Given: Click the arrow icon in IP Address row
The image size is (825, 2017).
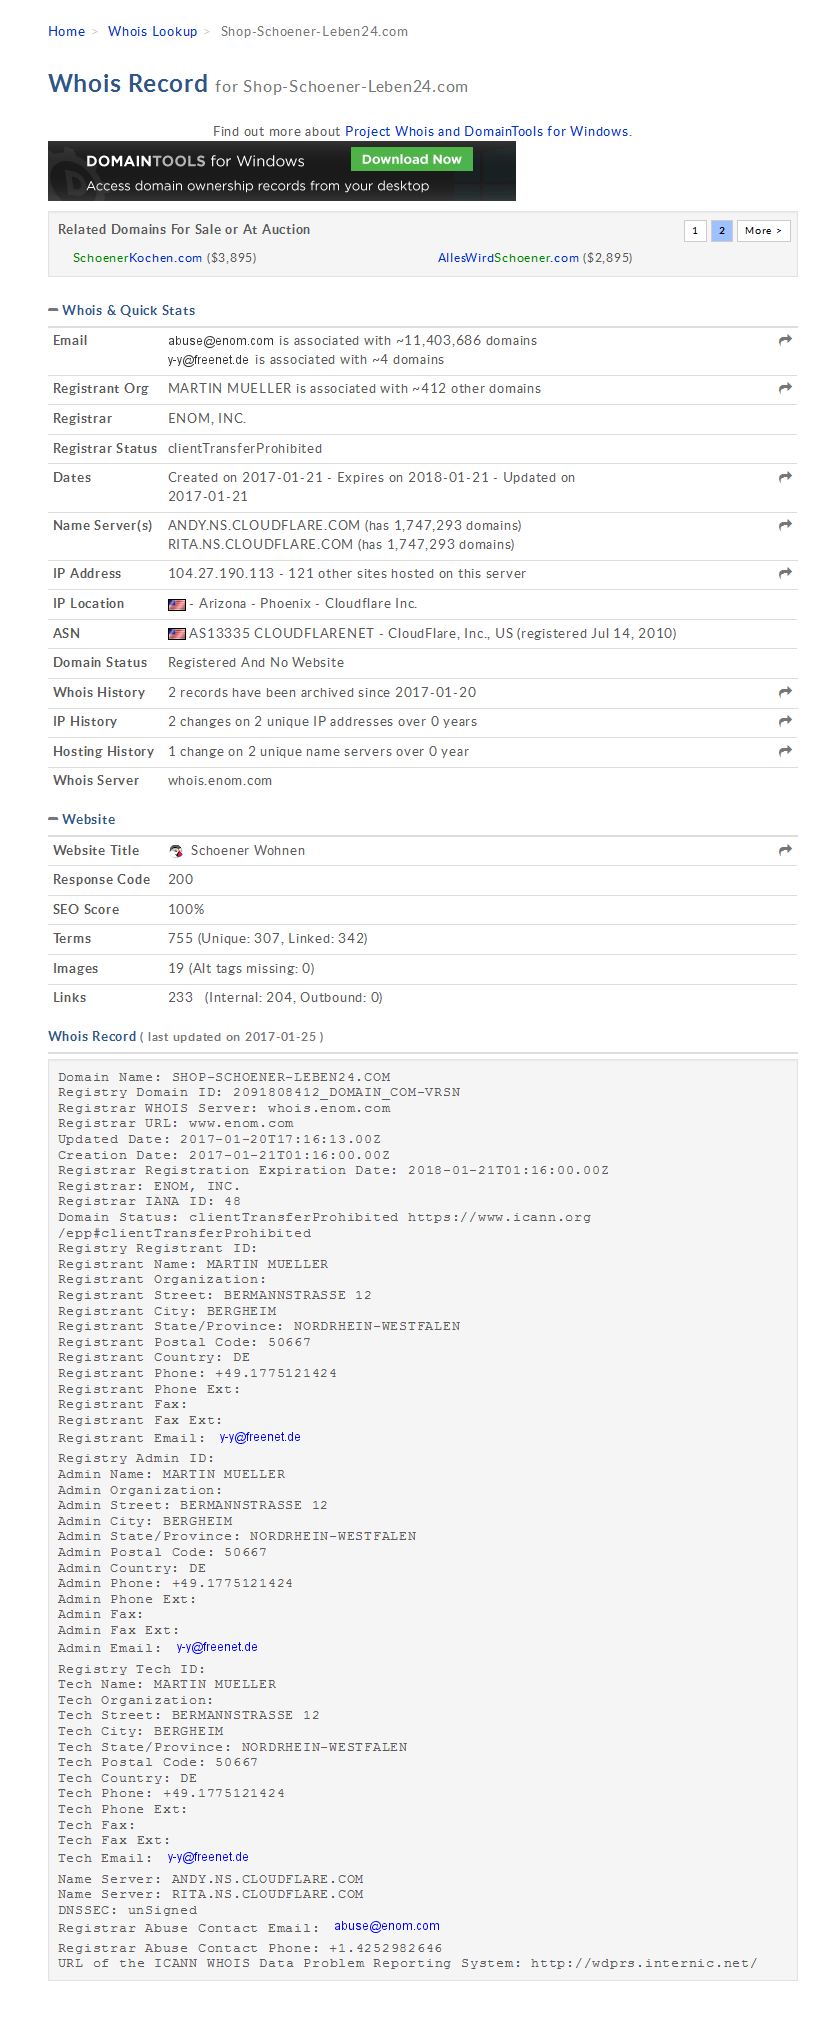Looking at the screenshot, I should click(785, 573).
